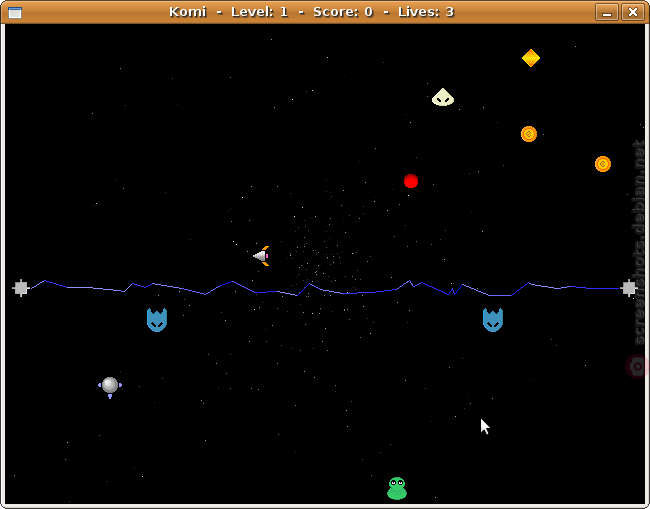Open the window menu icon in title bar
The width and height of the screenshot is (650, 509).
pyautogui.click(x=15, y=12)
